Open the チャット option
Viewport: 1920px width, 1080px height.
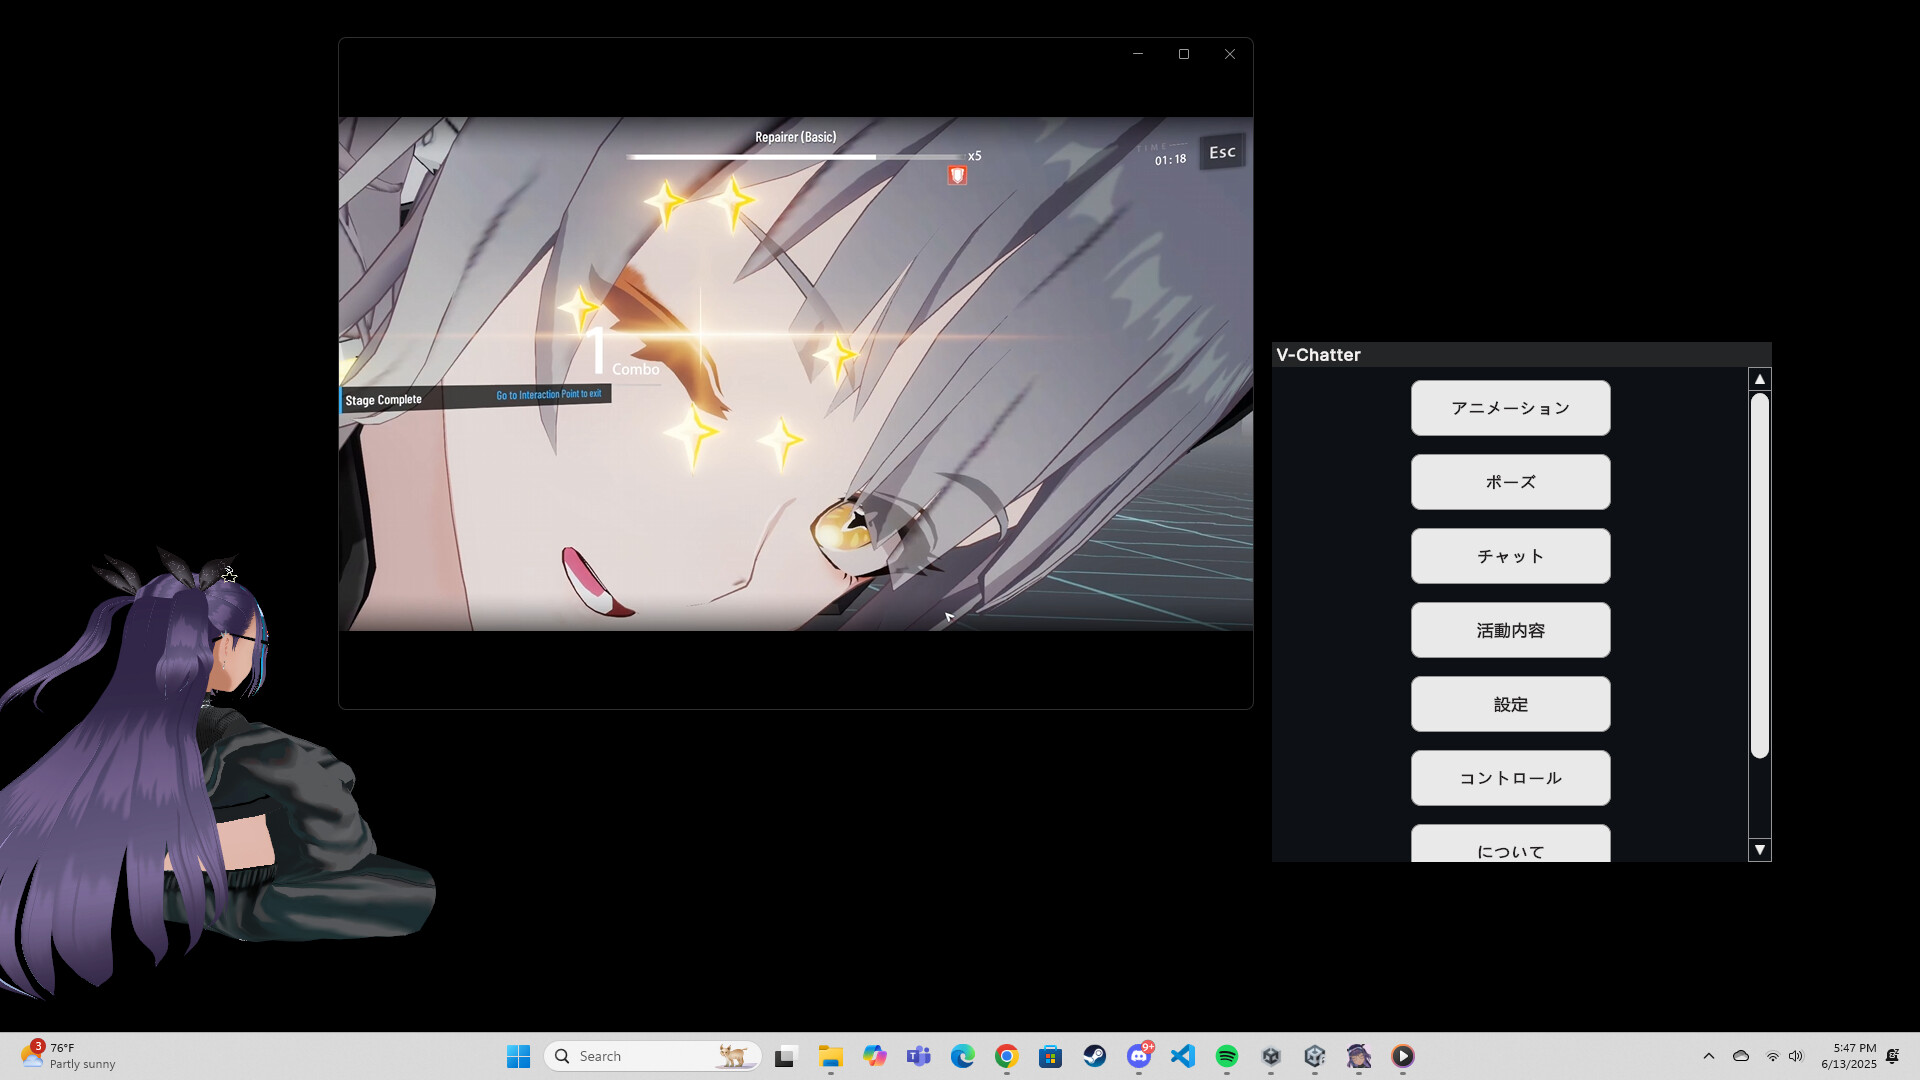point(1510,556)
